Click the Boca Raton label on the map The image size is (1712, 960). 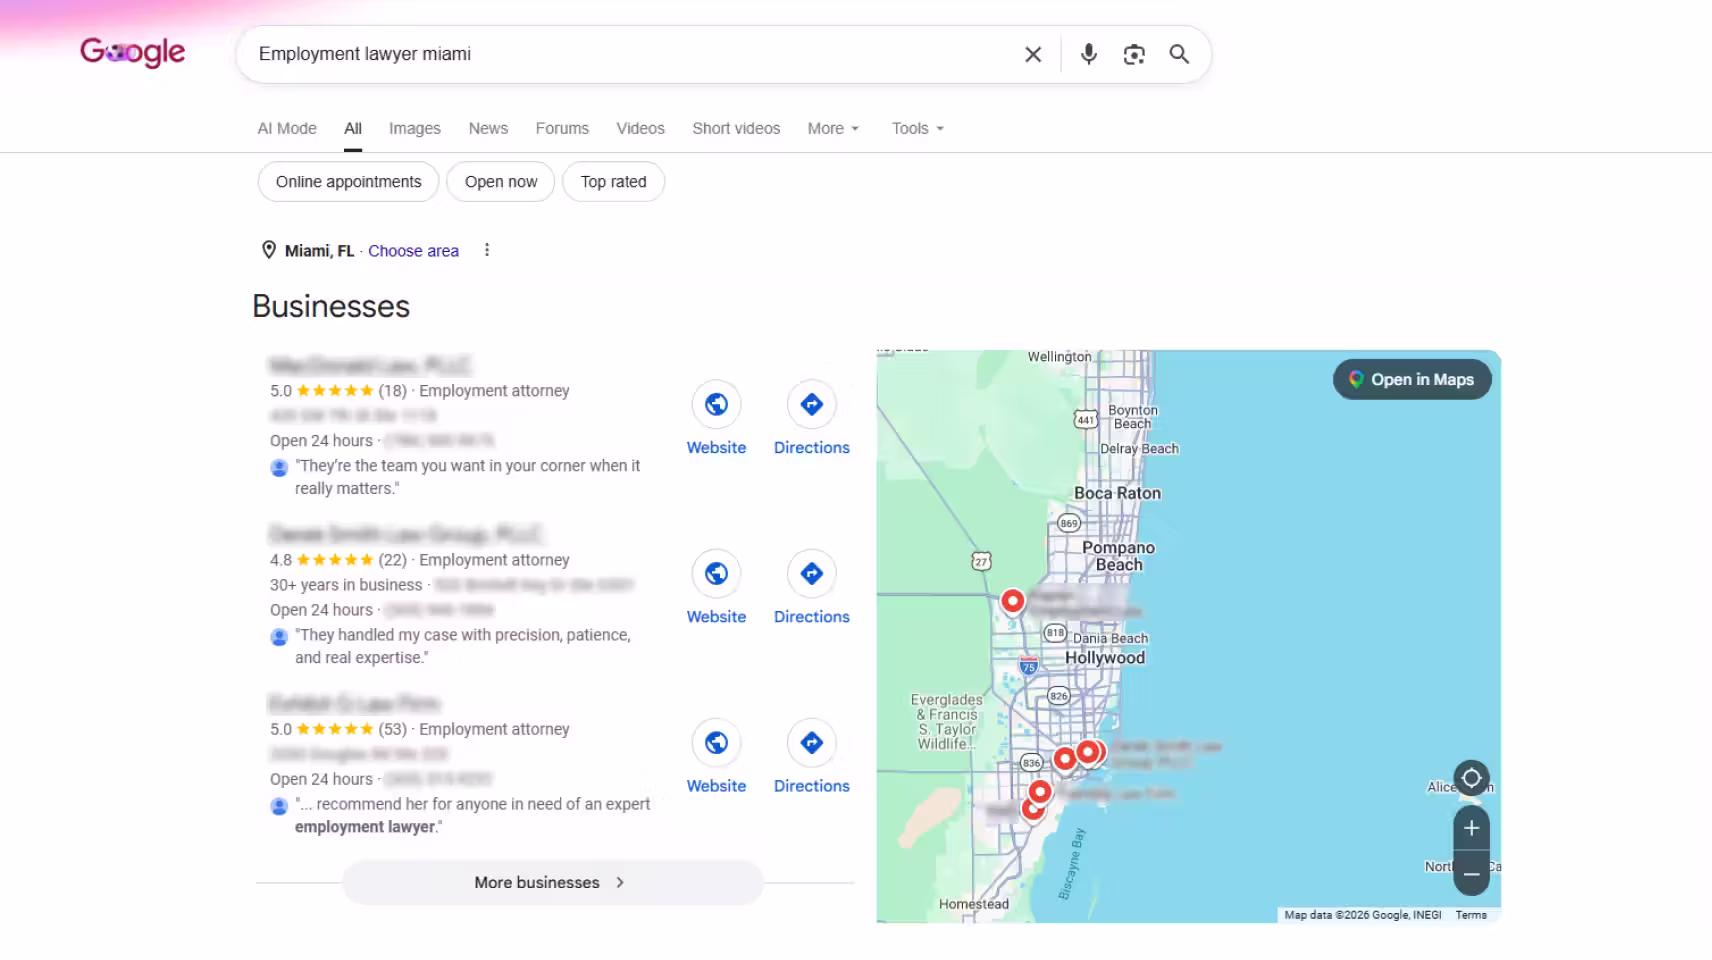(1117, 493)
